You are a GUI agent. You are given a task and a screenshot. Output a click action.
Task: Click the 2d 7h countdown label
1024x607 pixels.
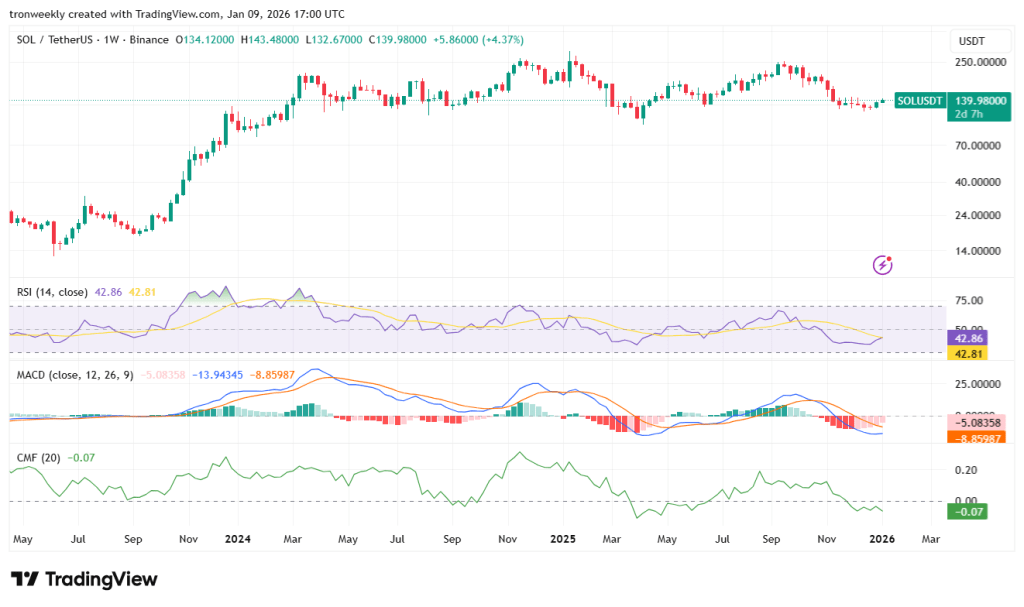pos(969,114)
